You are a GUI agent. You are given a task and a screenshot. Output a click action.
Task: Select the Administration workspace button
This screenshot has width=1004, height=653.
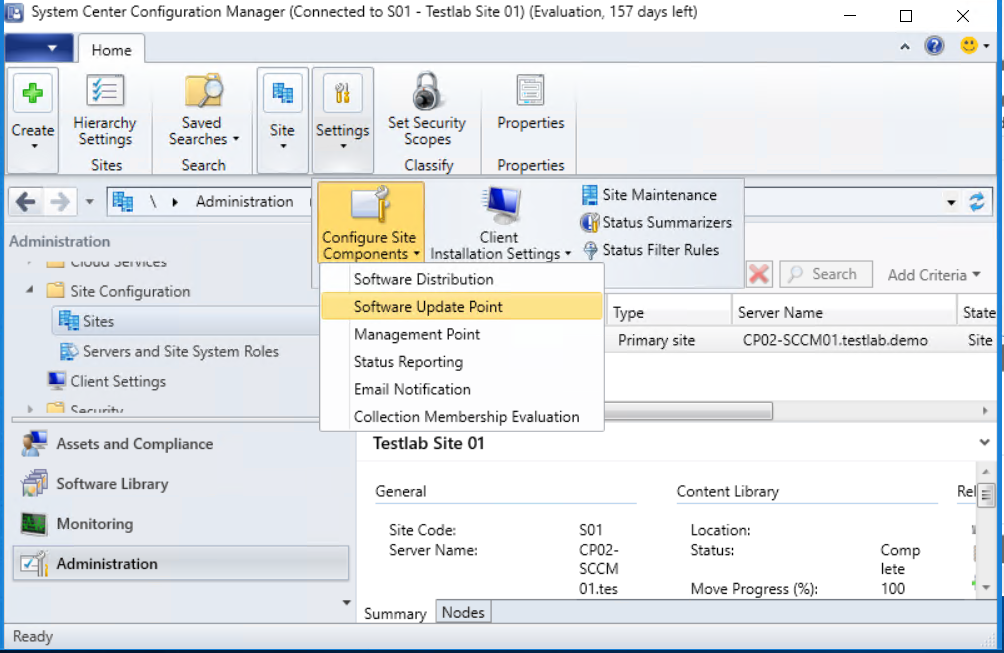click(x=181, y=563)
